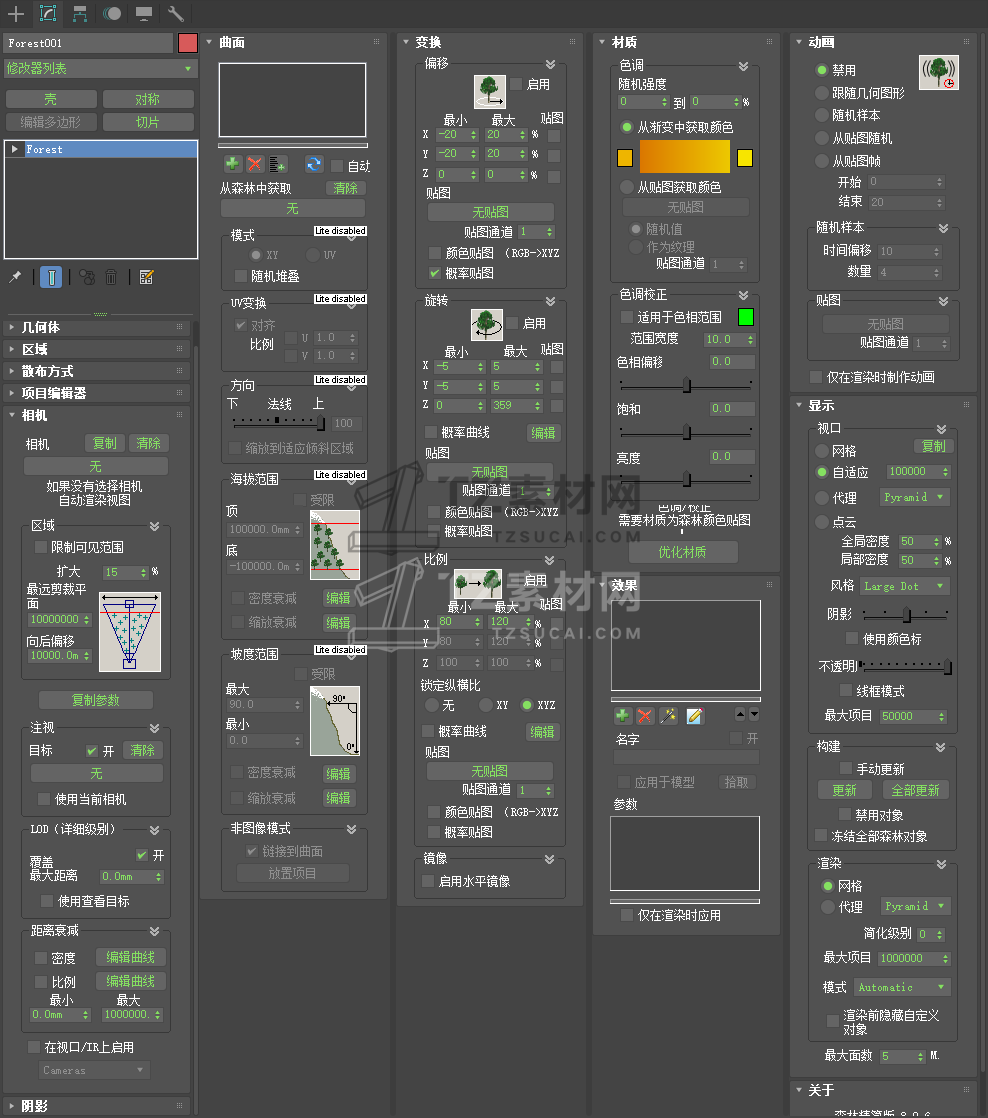
Task: Delete effect using the red X icon
Action: point(644,716)
